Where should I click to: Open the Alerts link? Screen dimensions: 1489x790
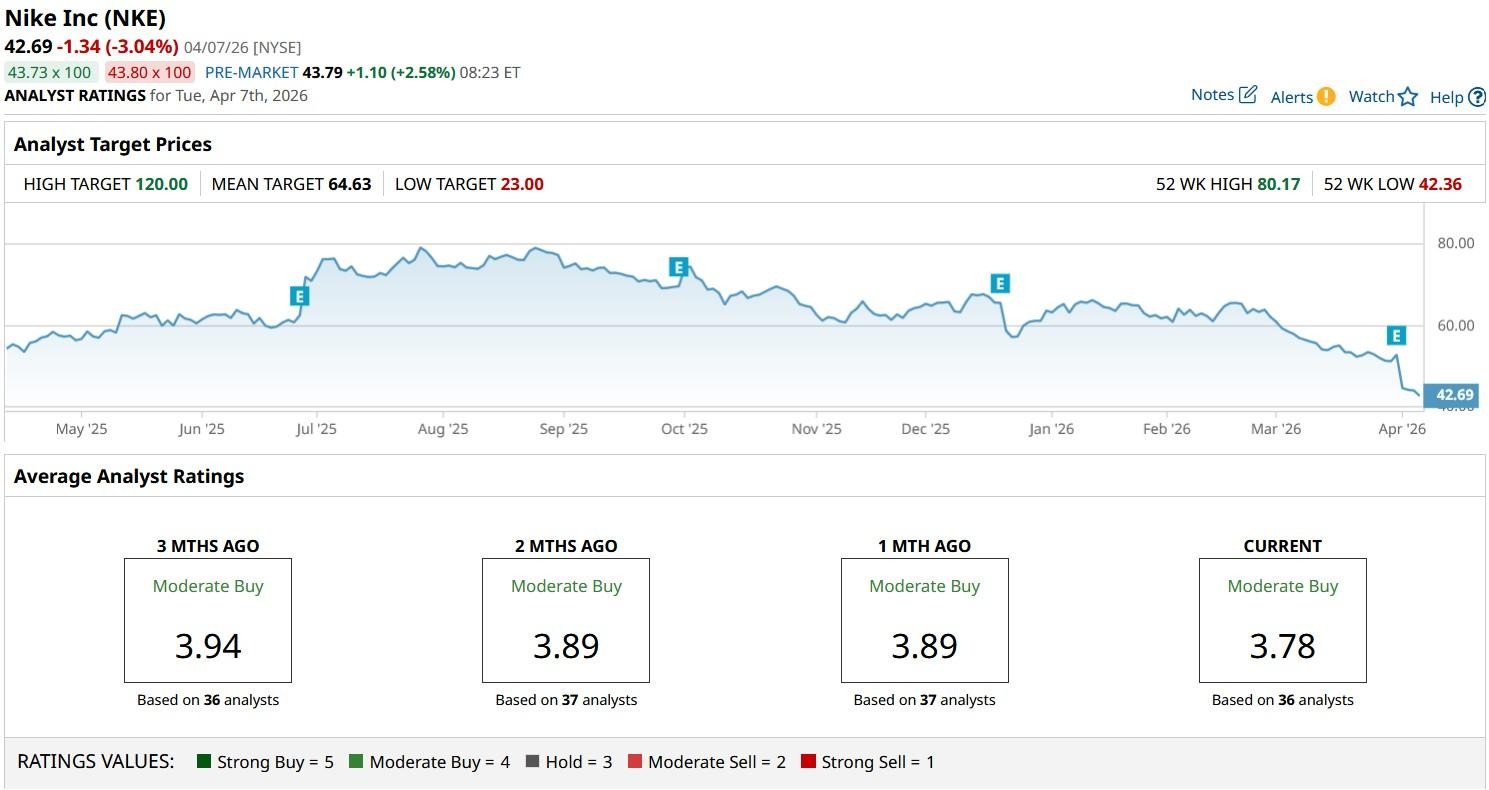click(x=1291, y=97)
